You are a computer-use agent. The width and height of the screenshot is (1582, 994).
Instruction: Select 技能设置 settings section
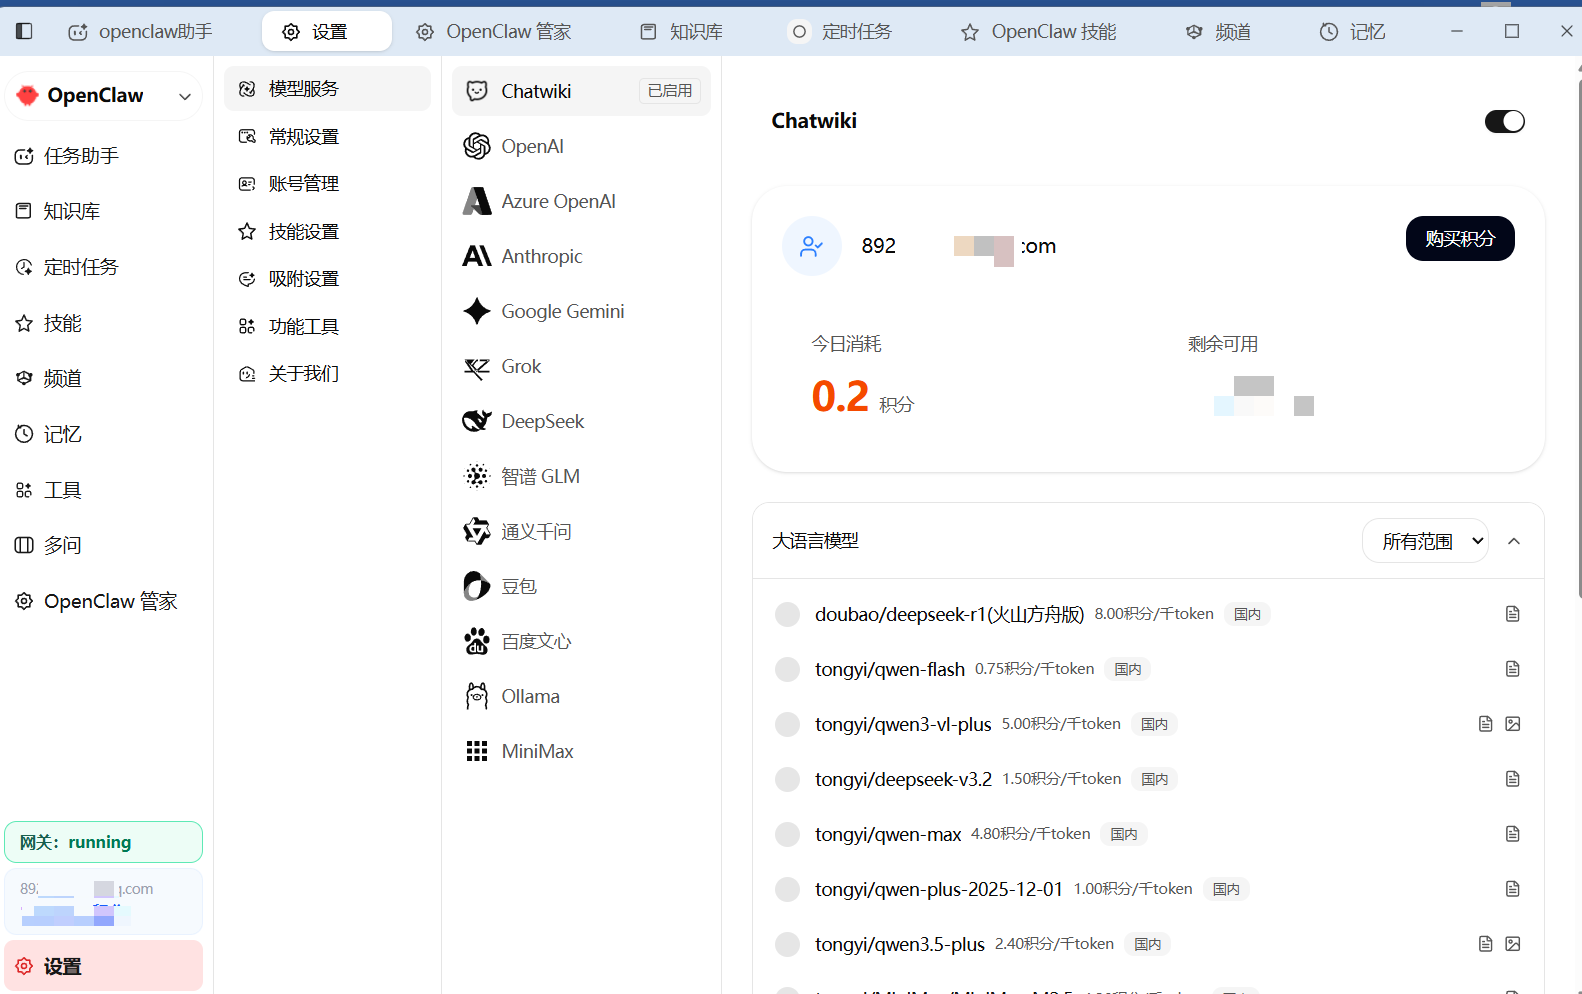coord(327,232)
